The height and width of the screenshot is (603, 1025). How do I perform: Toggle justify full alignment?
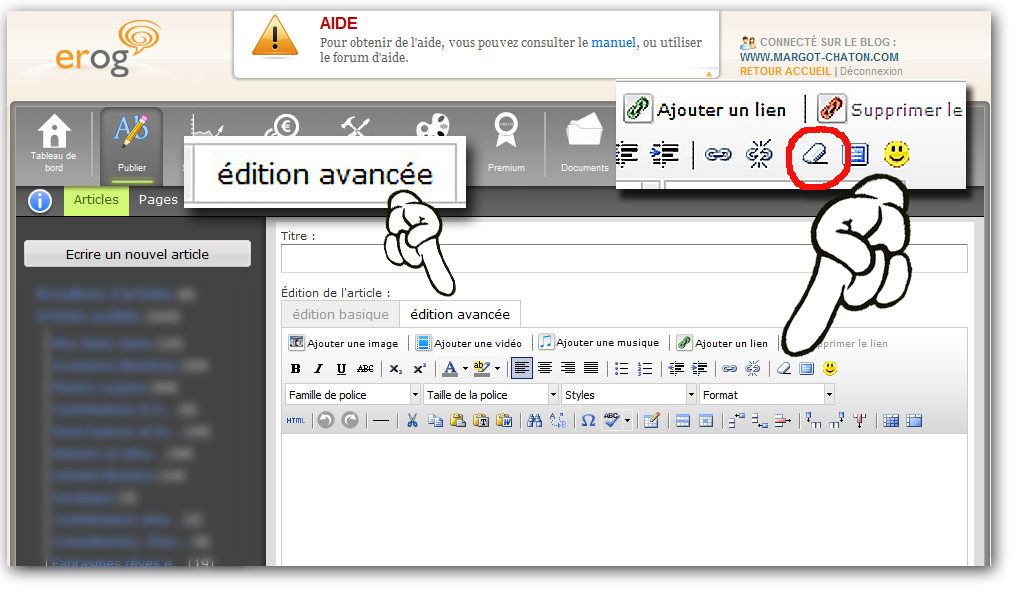(x=591, y=368)
